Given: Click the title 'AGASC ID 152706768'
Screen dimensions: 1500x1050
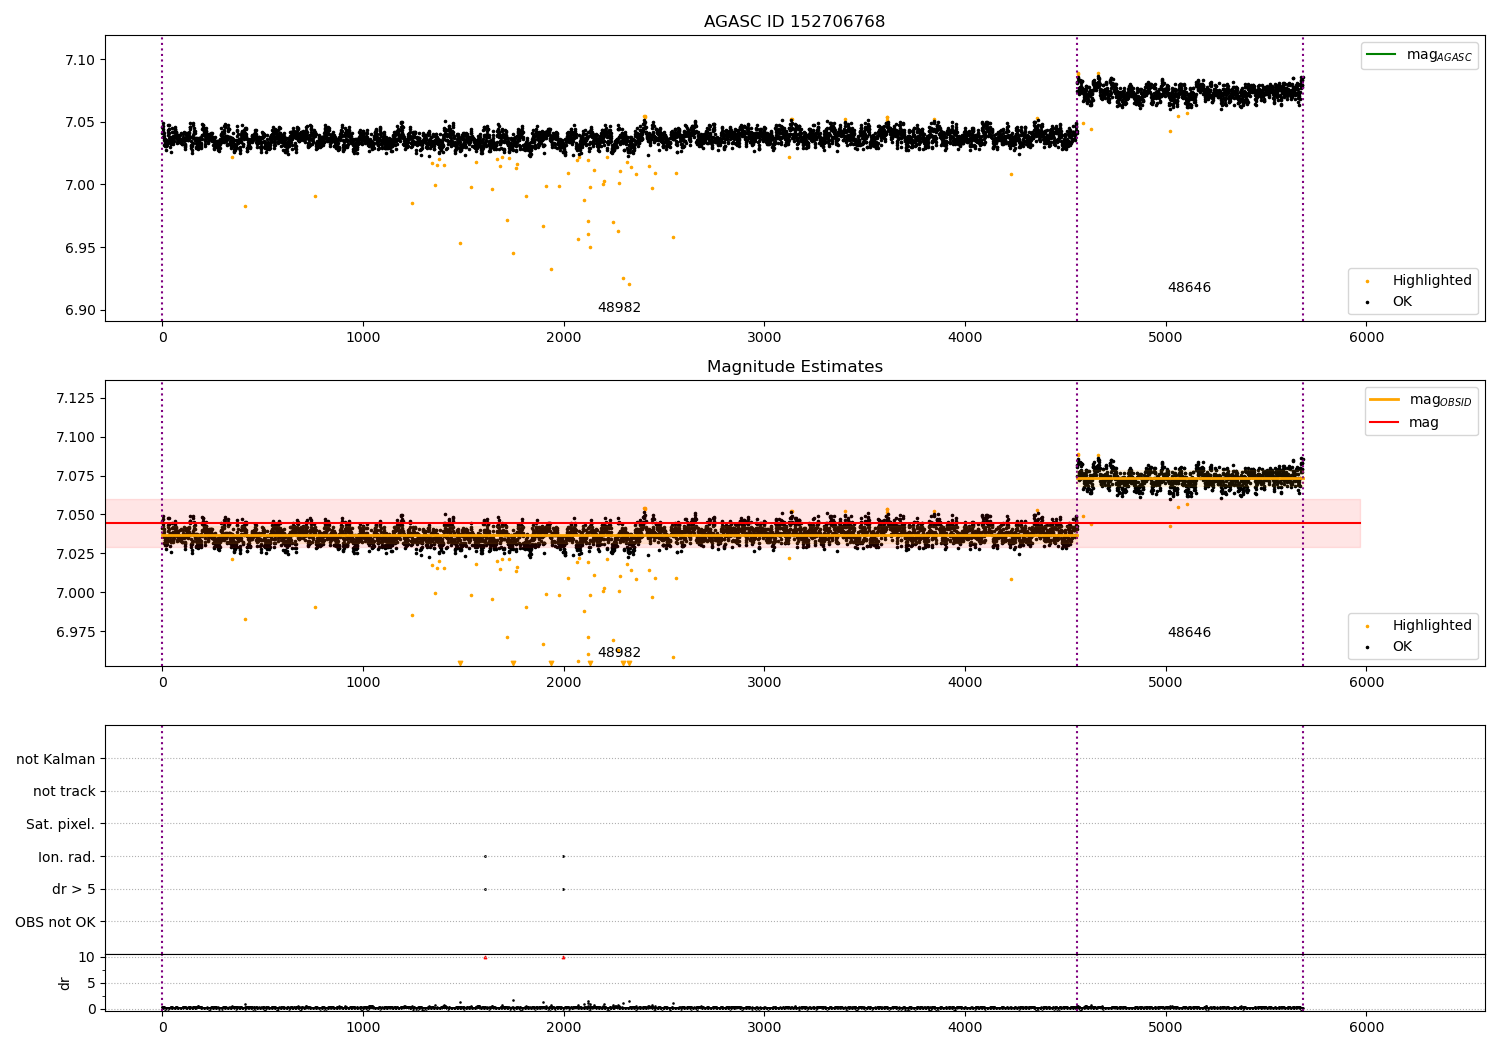Looking at the screenshot, I should pos(794,22).
